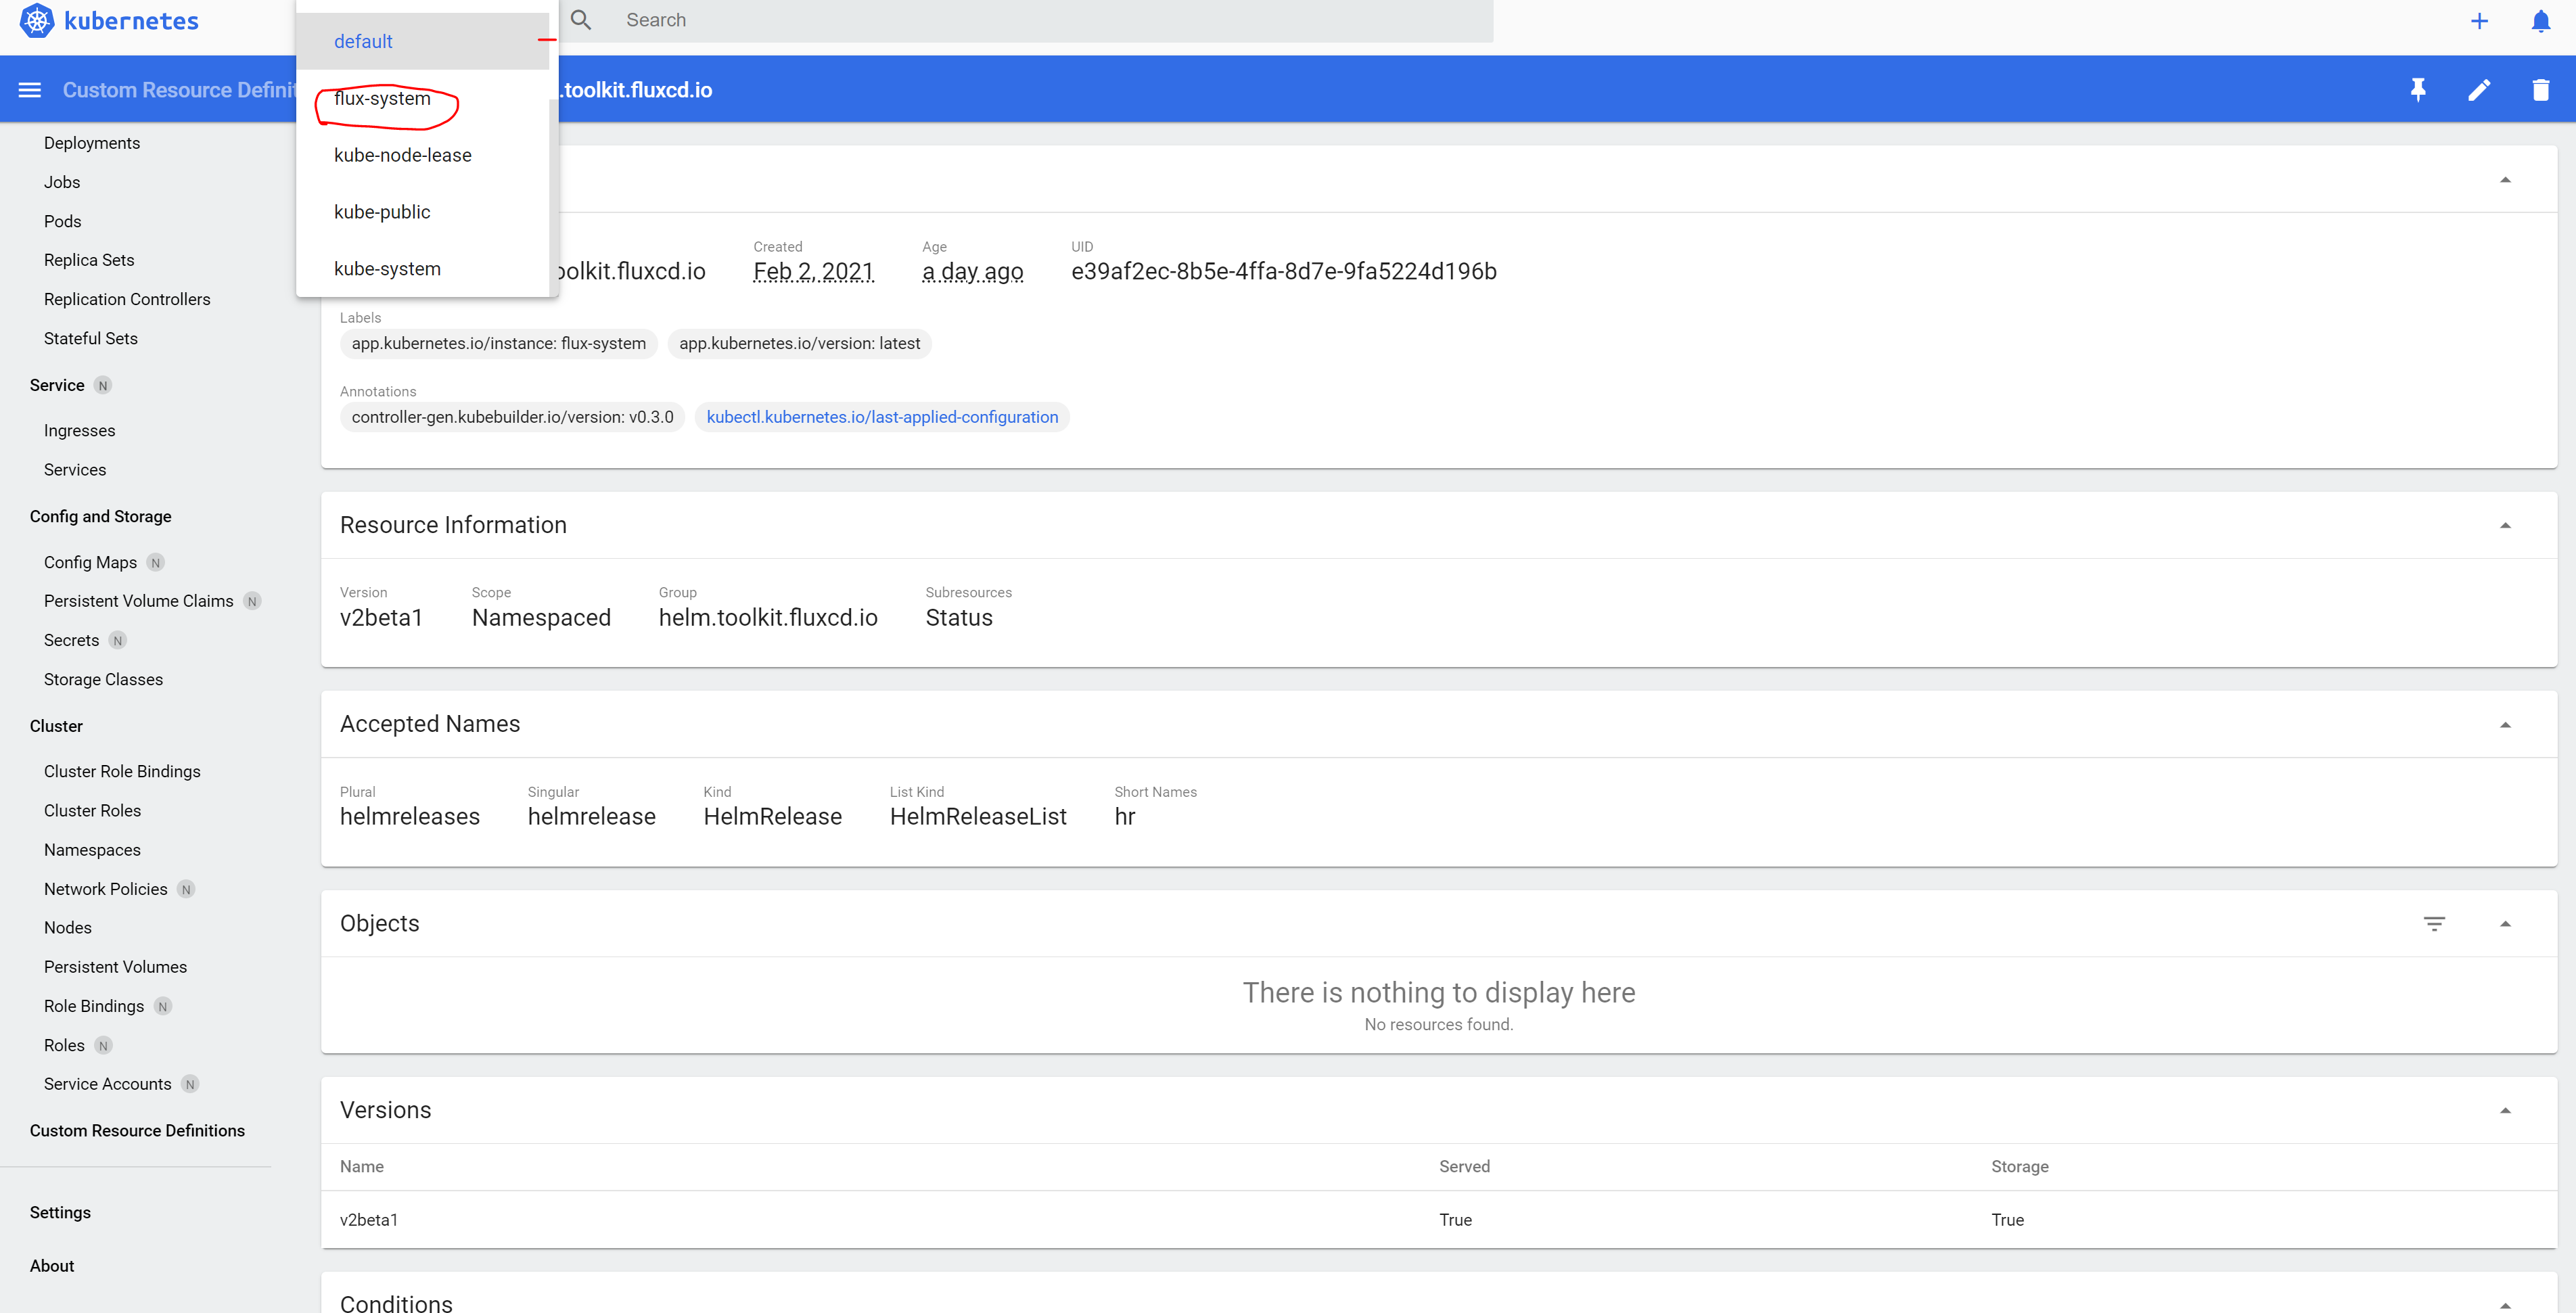Click the v2beta1 row in Versions table

(x=1438, y=1220)
